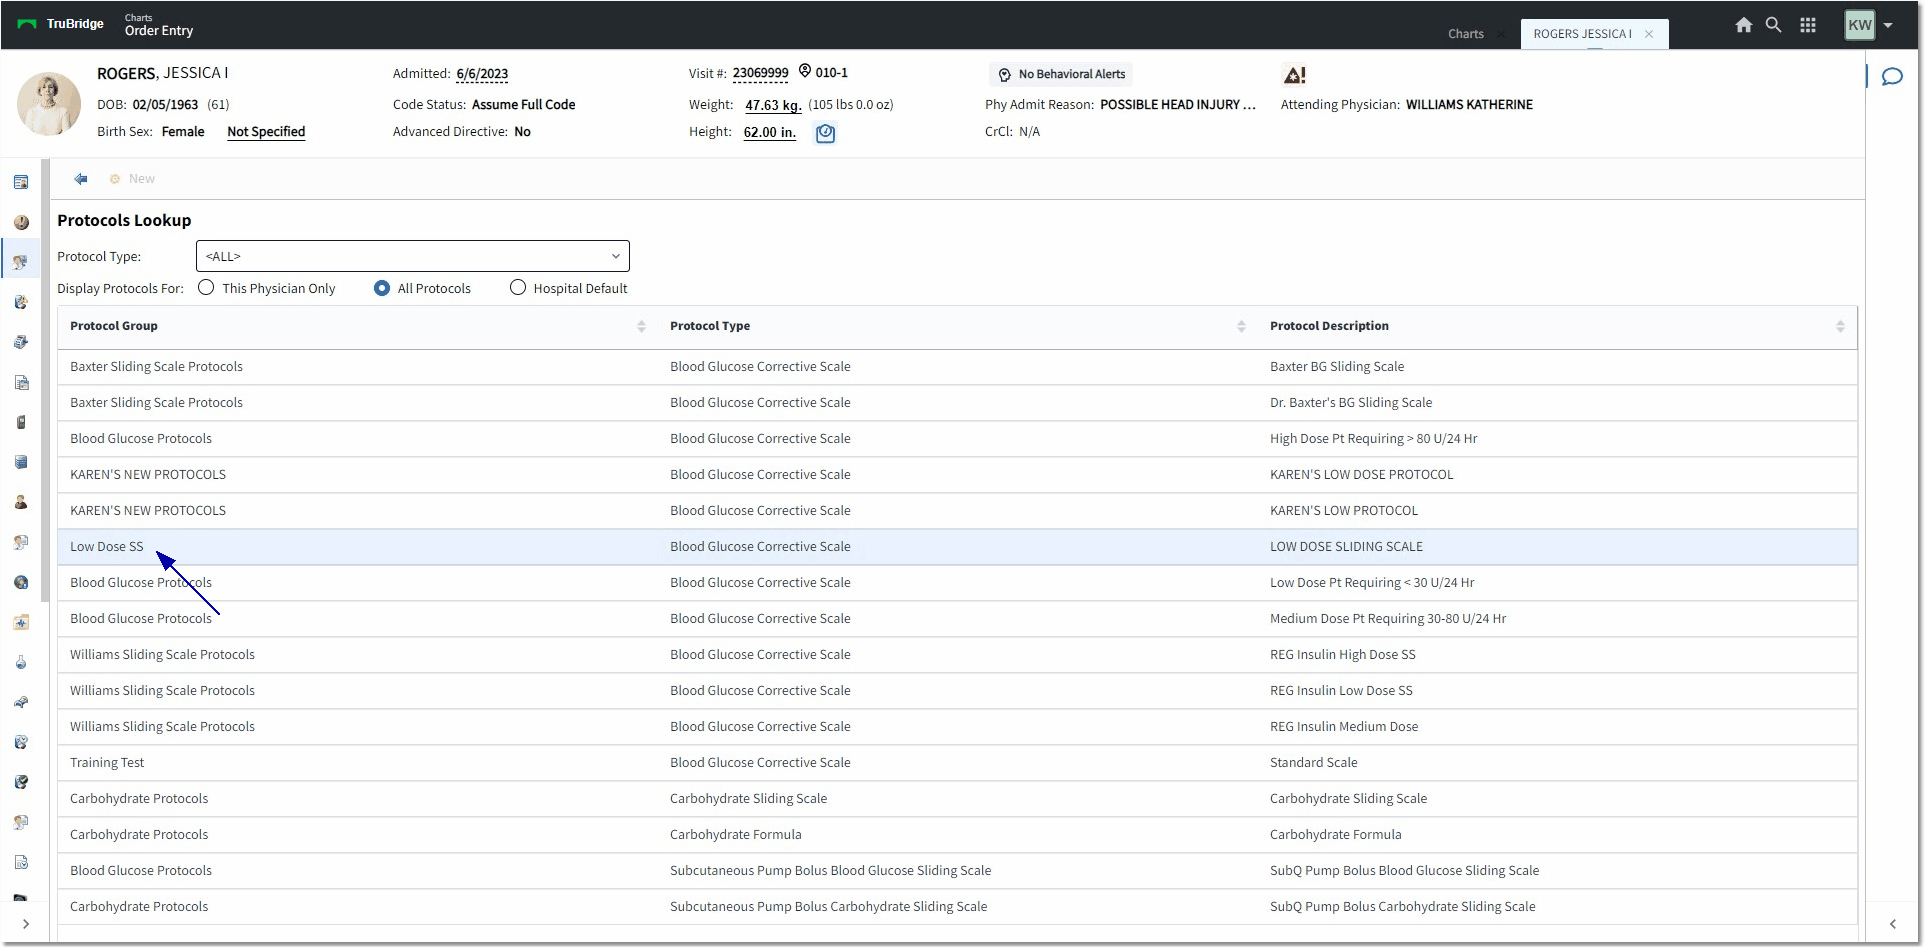Select Baxter BG Sliding Scale description

(x=1337, y=367)
